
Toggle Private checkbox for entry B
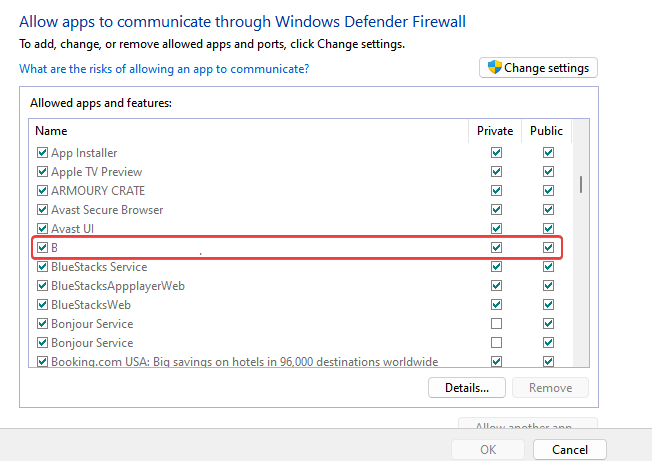click(x=496, y=248)
